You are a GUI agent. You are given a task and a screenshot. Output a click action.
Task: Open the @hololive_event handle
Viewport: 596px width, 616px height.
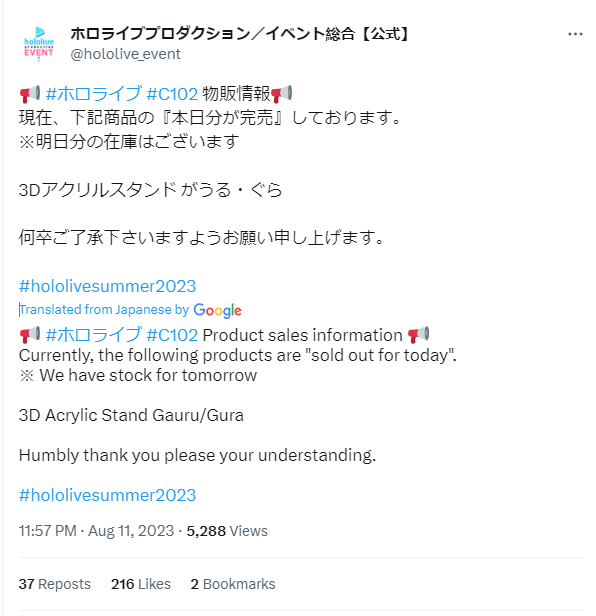tap(125, 54)
